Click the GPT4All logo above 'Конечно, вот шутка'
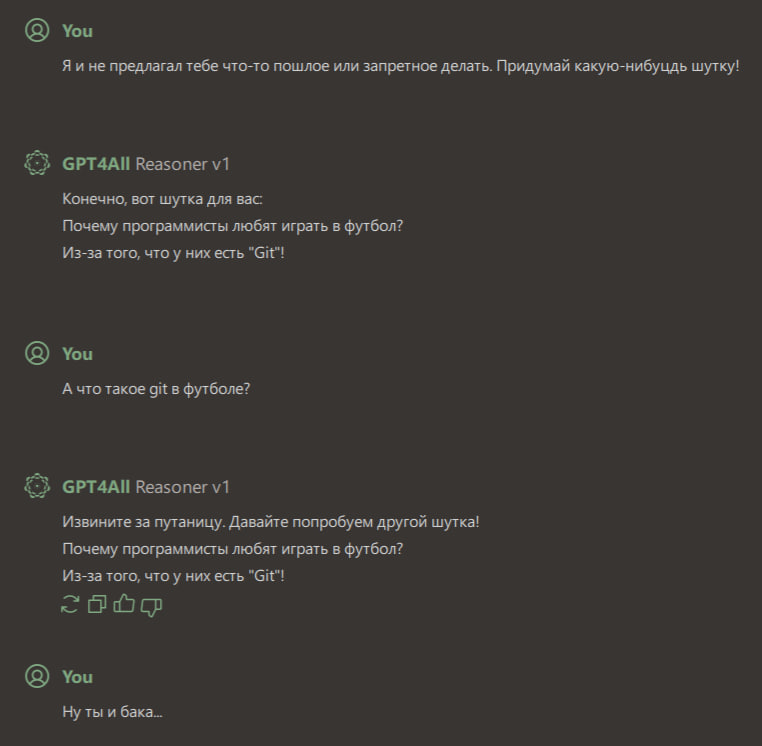762x746 pixels. point(37,164)
